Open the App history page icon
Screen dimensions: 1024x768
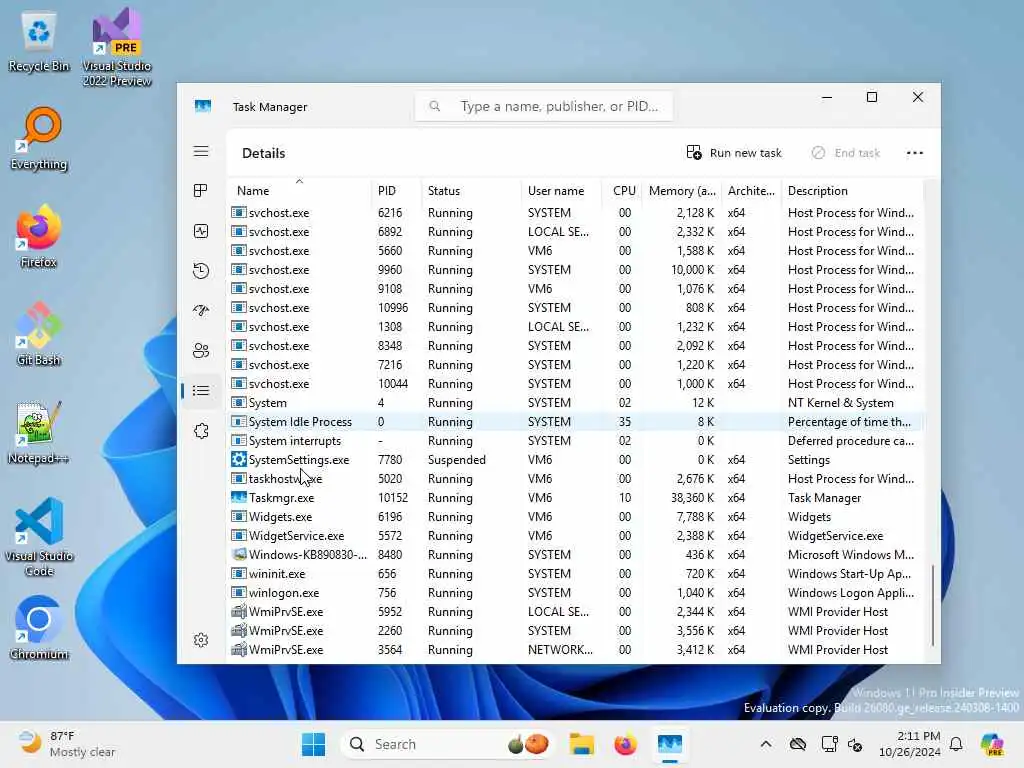point(201,270)
